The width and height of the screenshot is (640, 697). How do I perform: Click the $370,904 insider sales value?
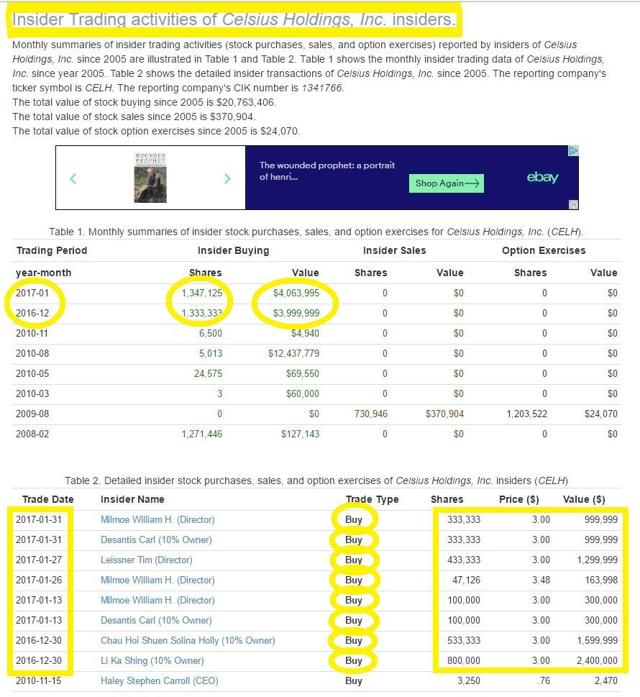tap(444, 414)
